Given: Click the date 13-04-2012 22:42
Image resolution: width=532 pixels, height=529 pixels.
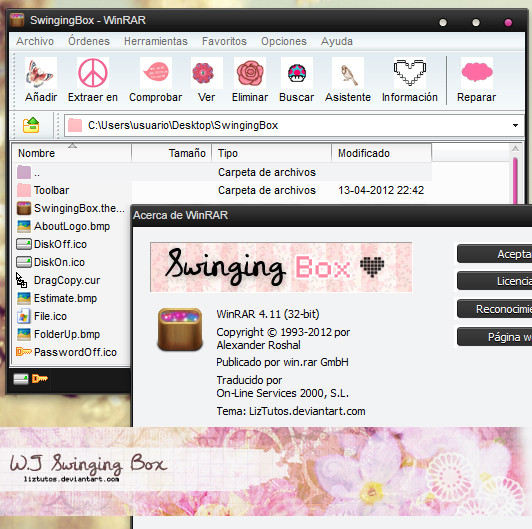Looking at the screenshot, I should coord(381,190).
